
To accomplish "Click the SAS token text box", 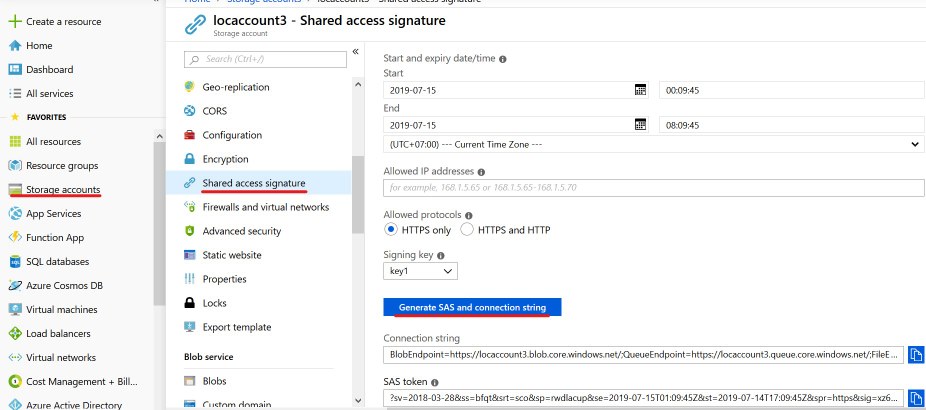I will (643, 398).
